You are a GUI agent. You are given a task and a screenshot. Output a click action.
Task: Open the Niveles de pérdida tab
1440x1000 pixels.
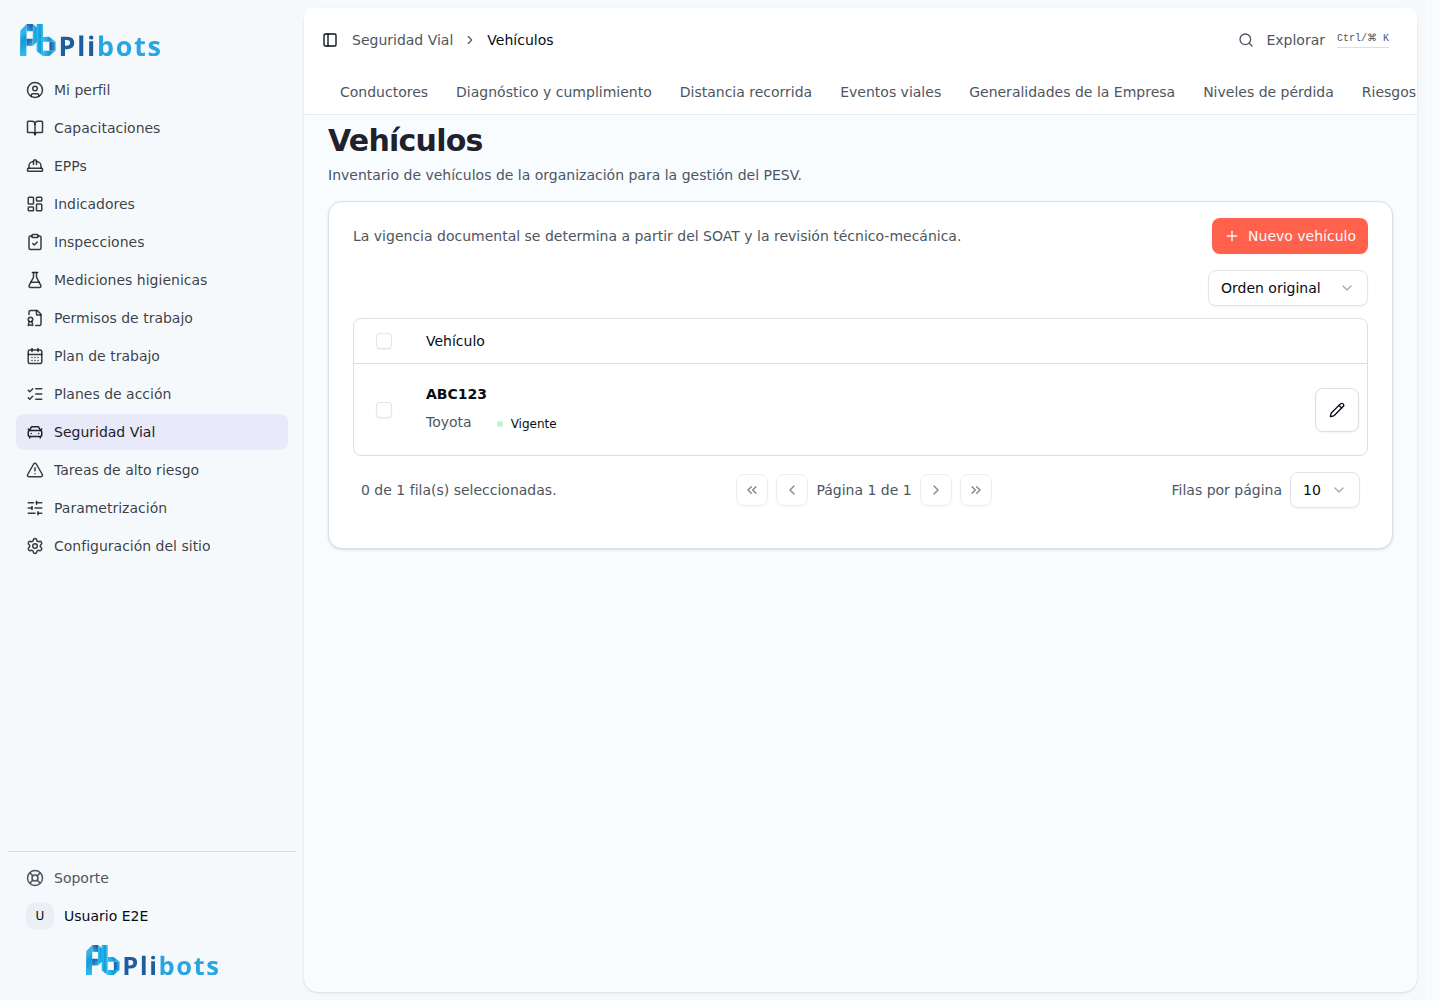pos(1268,92)
